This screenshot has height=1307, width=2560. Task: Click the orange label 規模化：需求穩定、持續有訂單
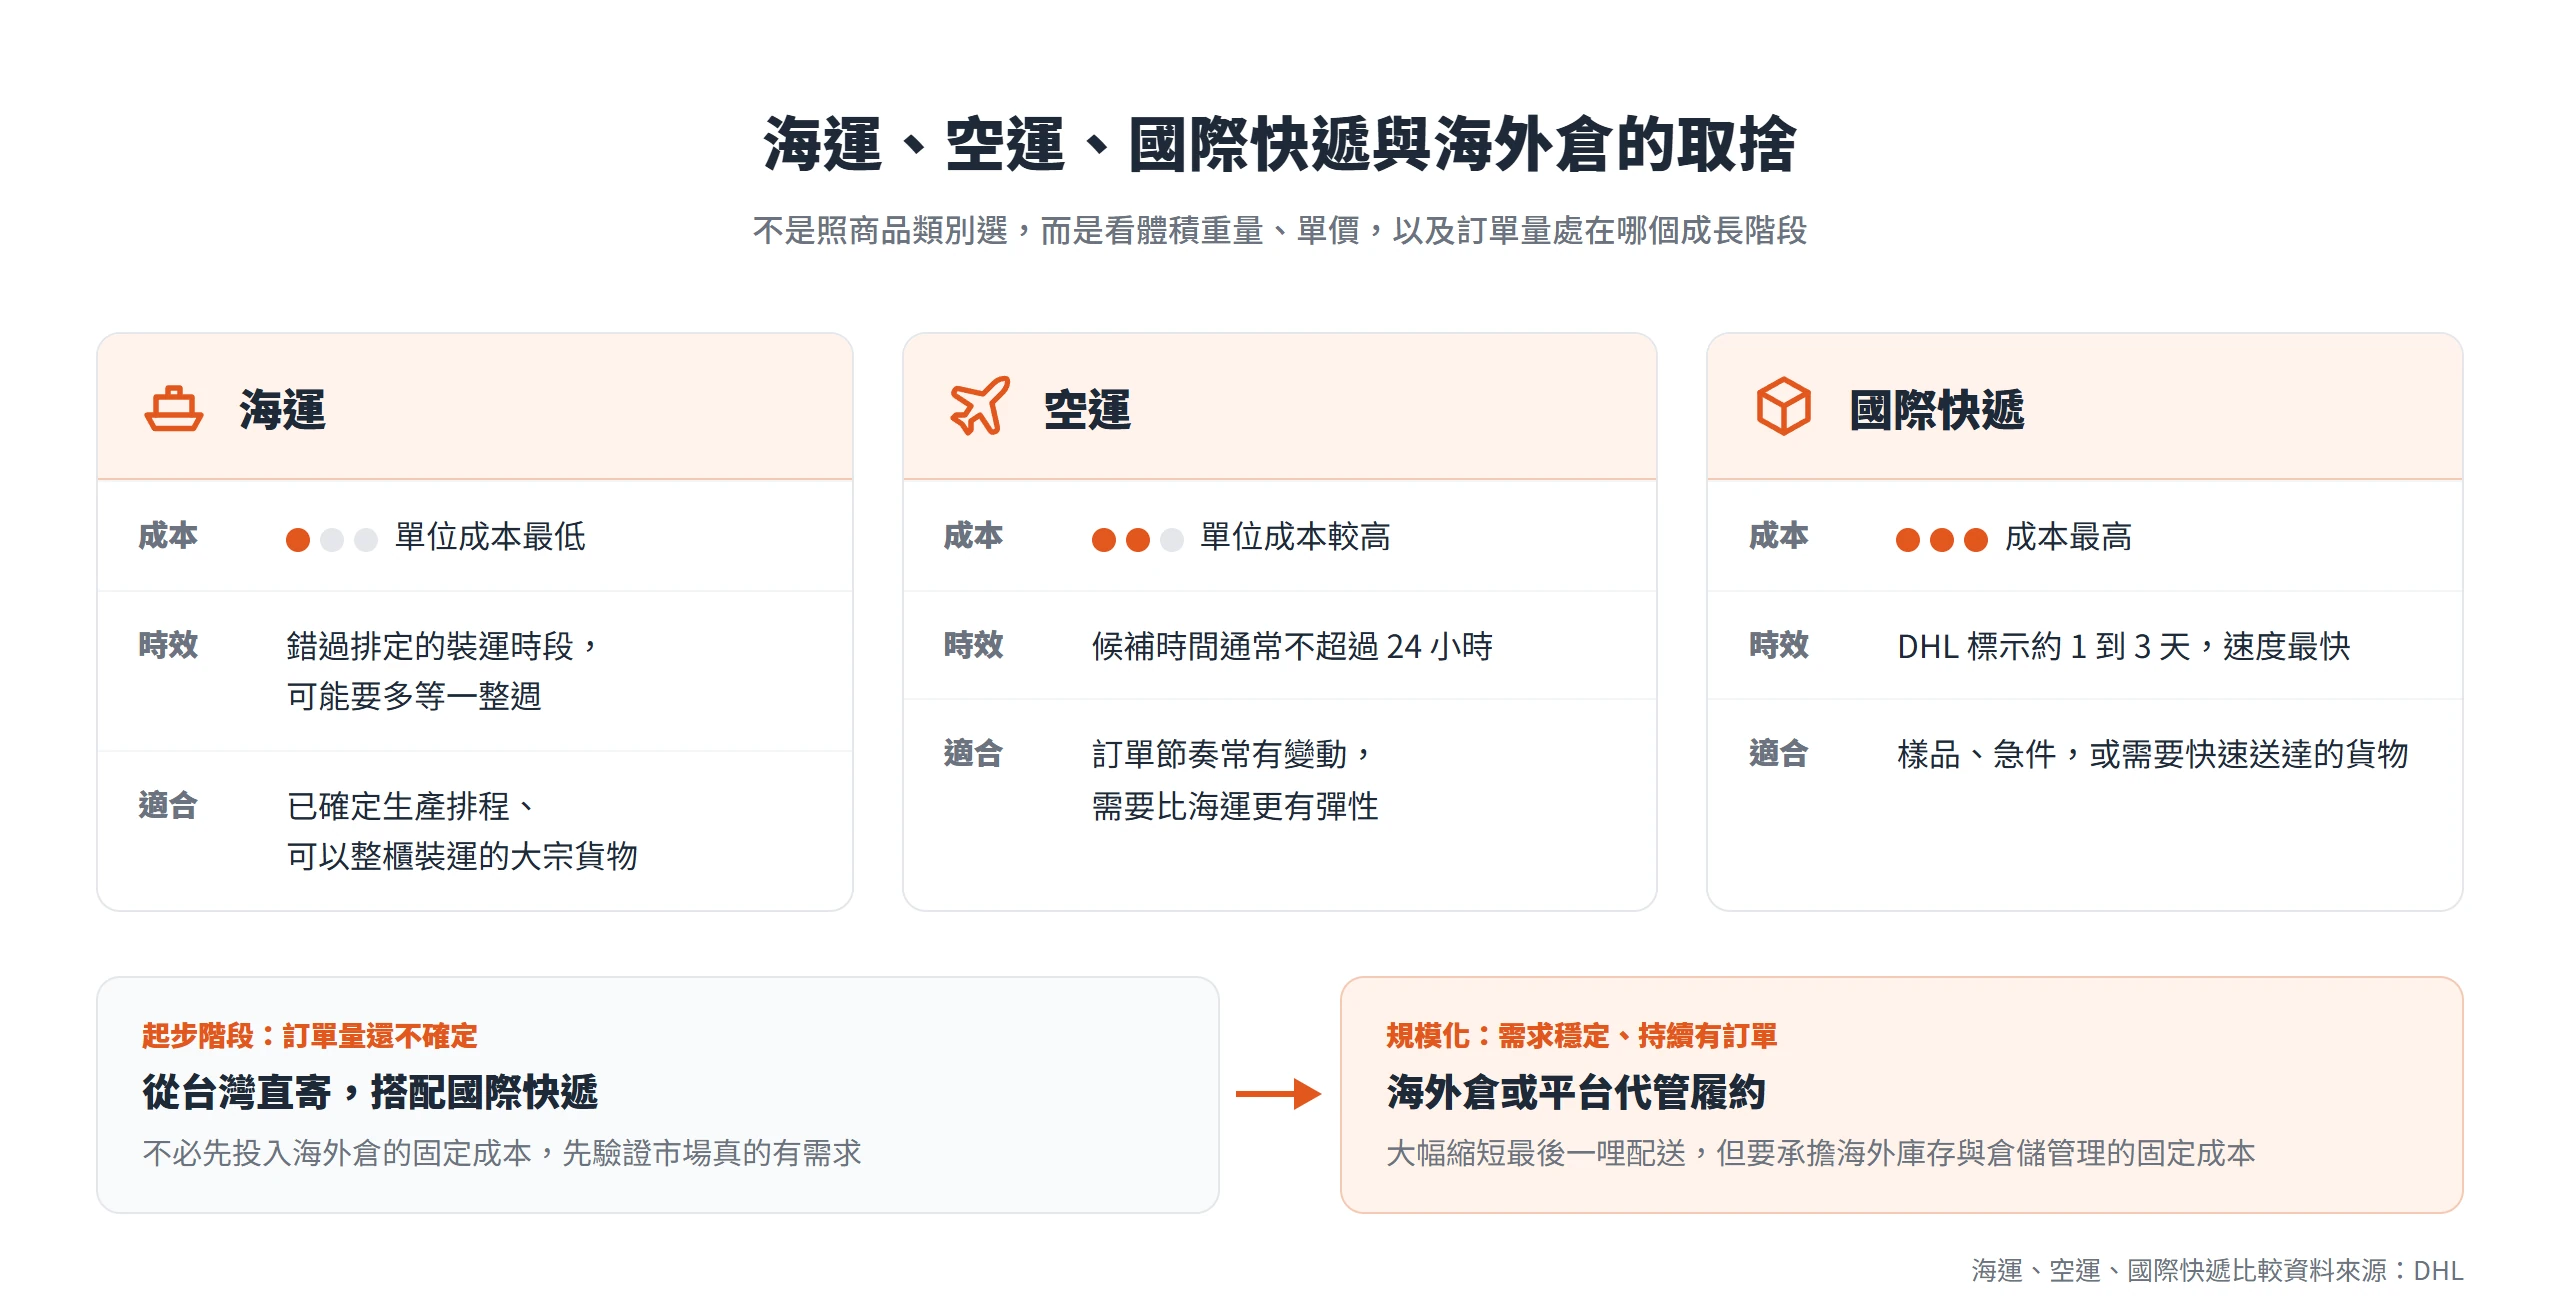pyautogui.click(x=1581, y=1036)
